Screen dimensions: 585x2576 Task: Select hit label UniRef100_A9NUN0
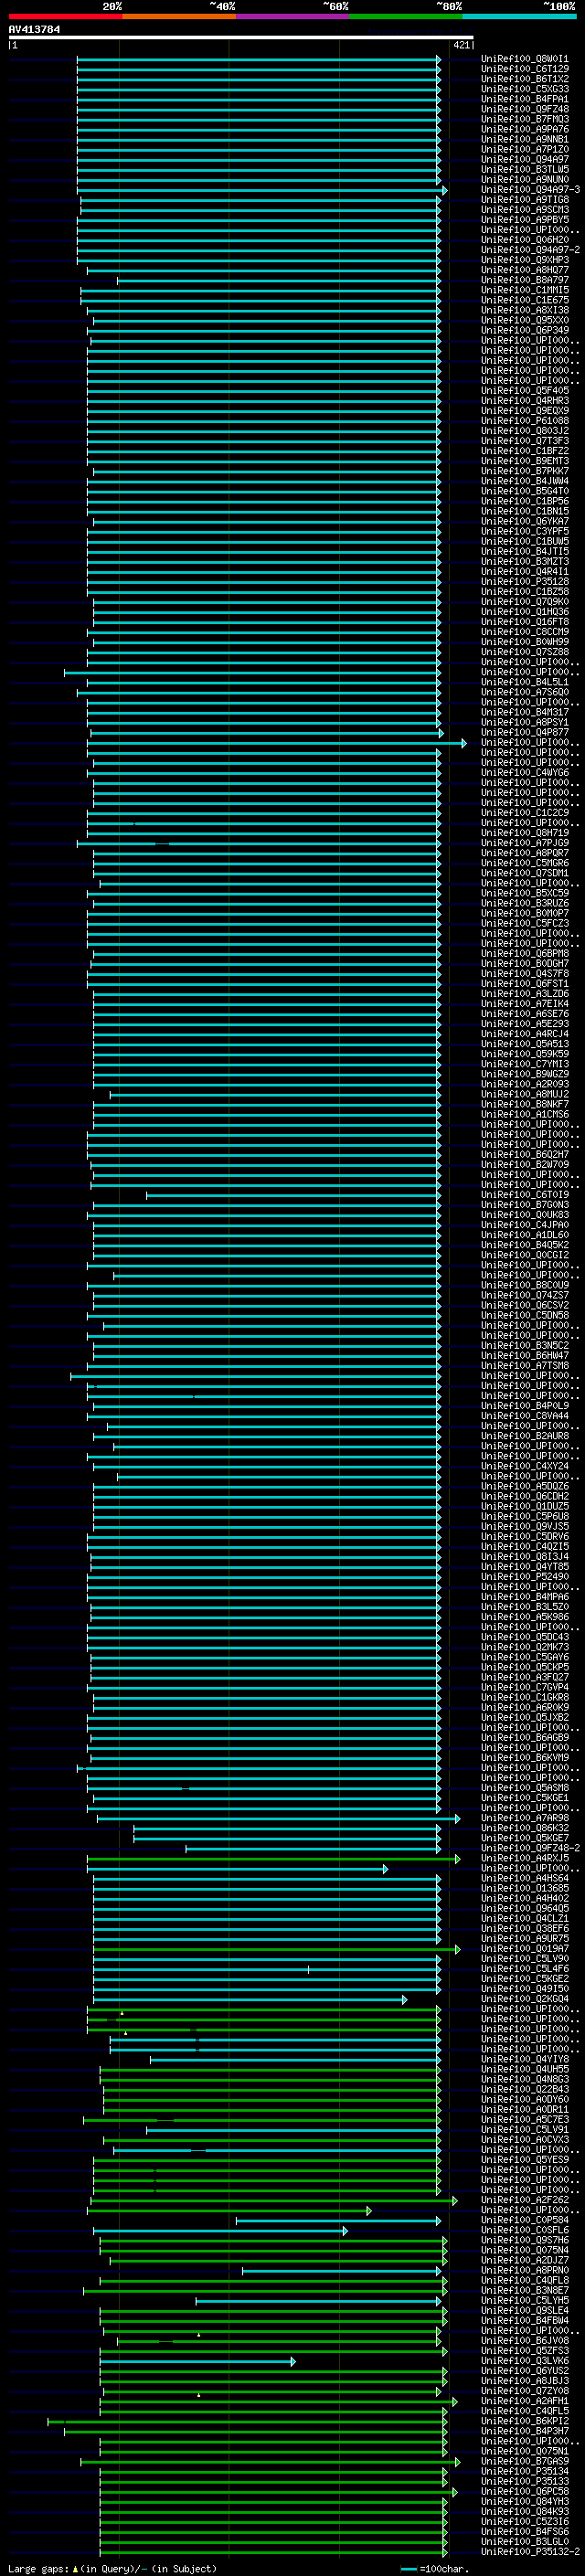coord(525,180)
